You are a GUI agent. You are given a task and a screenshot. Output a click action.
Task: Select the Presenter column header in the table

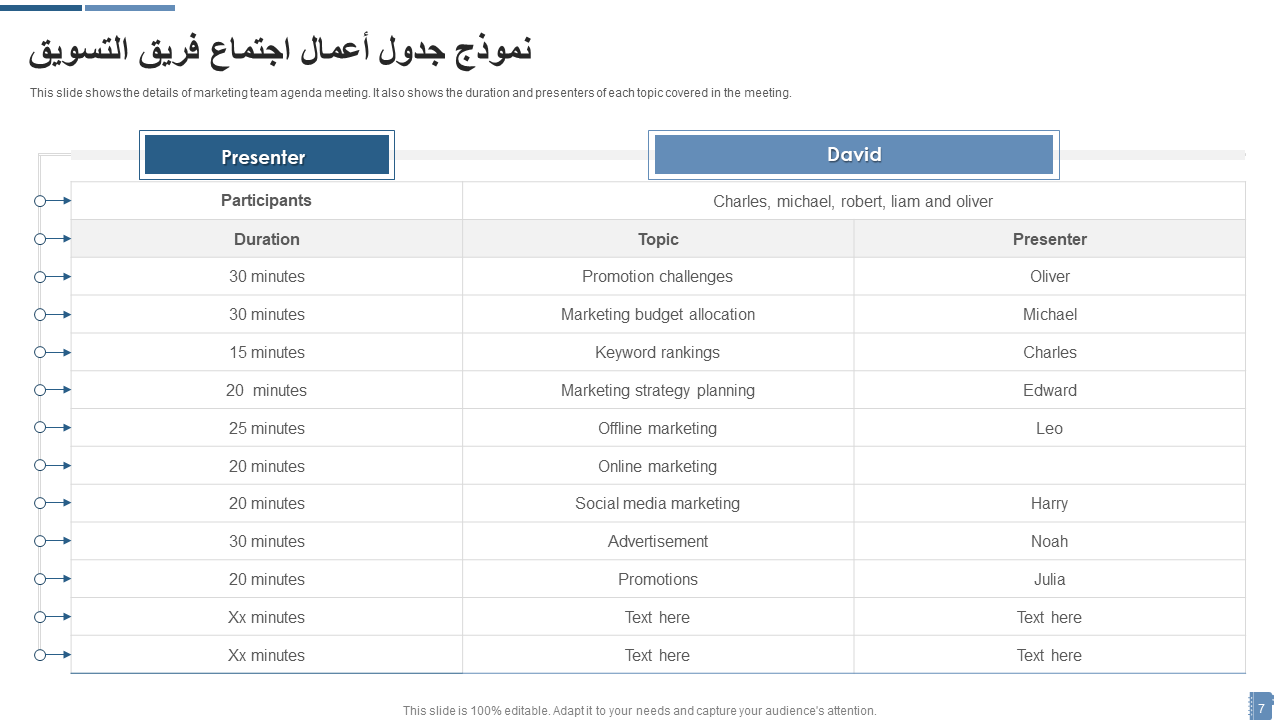1050,239
